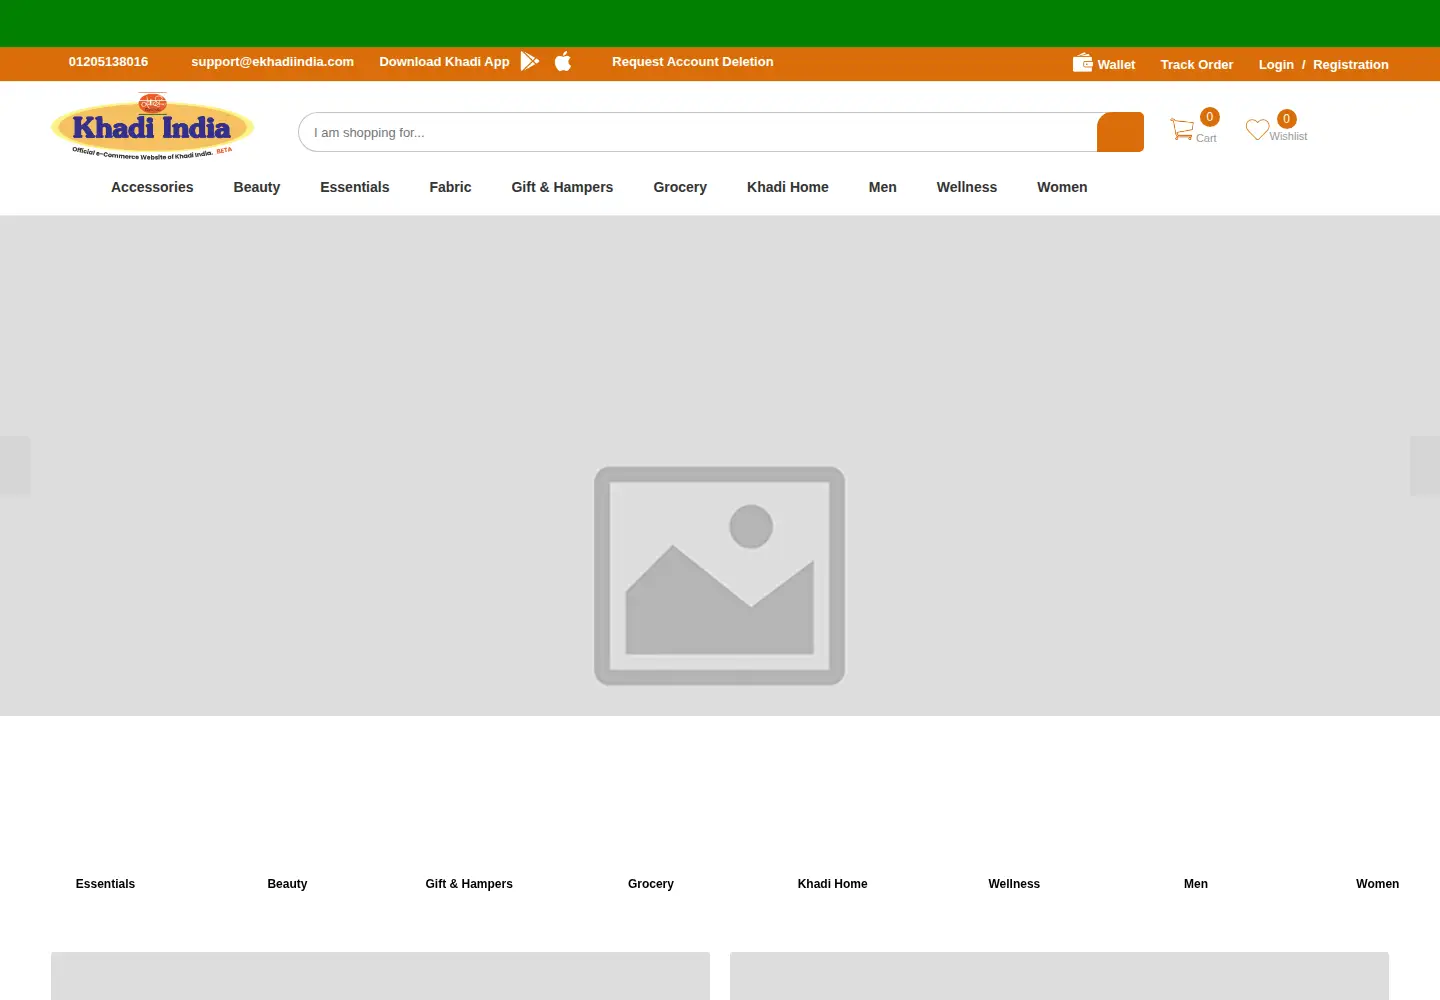
Task: Open the Apple App Store icon
Action: 563,62
